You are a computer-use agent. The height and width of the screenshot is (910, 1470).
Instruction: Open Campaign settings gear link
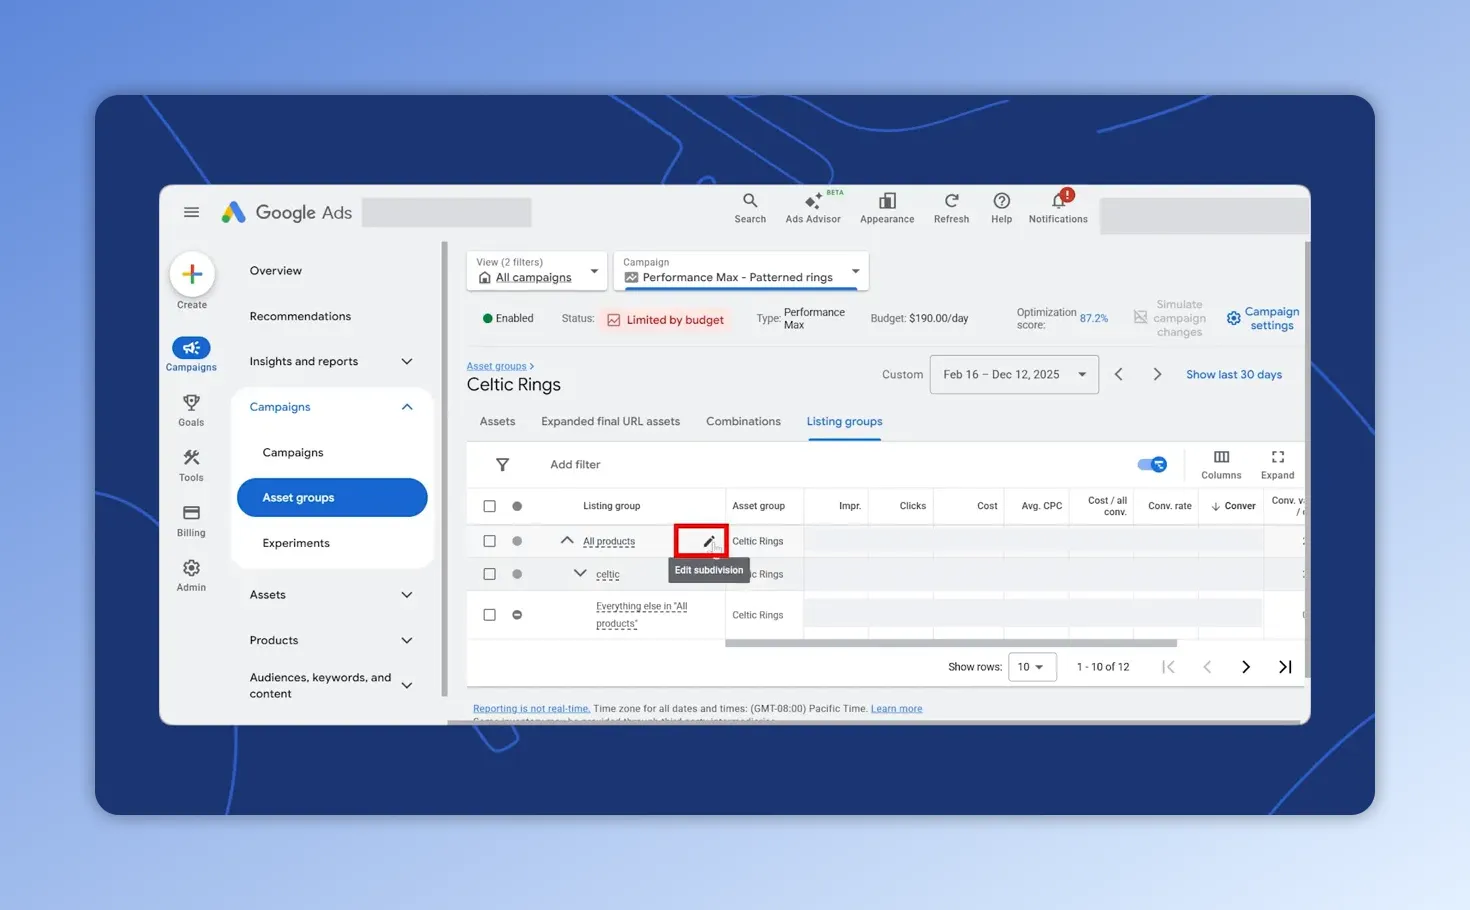(1263, 318)
